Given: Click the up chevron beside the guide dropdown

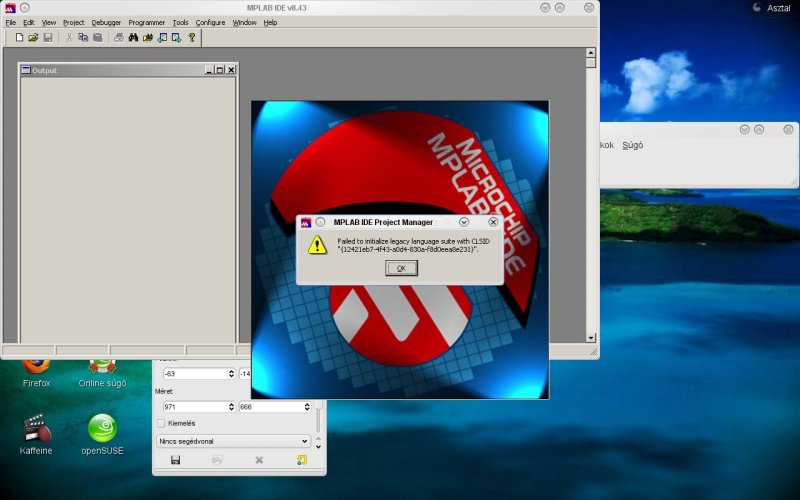Looking at the screenshot, I should point(319,438).
